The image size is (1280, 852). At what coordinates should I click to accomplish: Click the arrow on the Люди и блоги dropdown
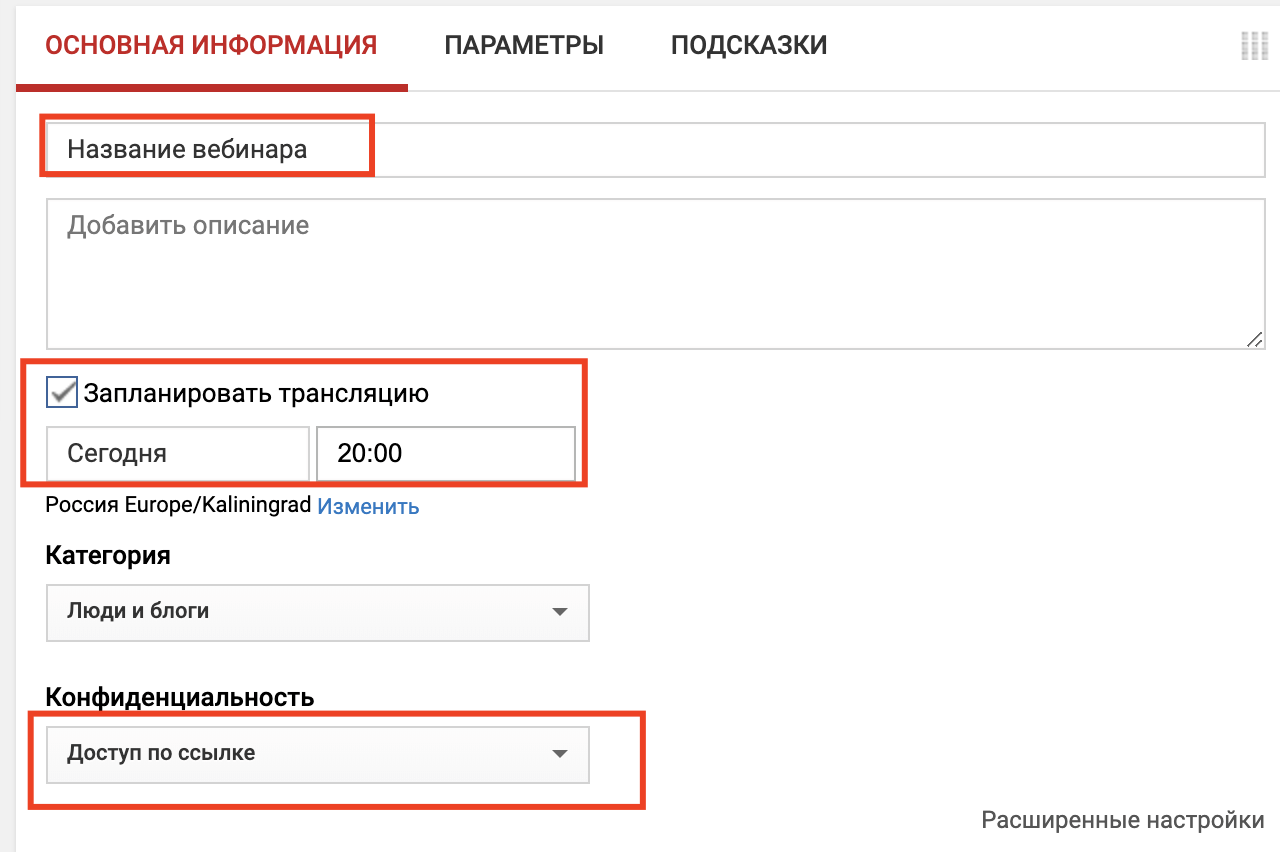point(560,612)
